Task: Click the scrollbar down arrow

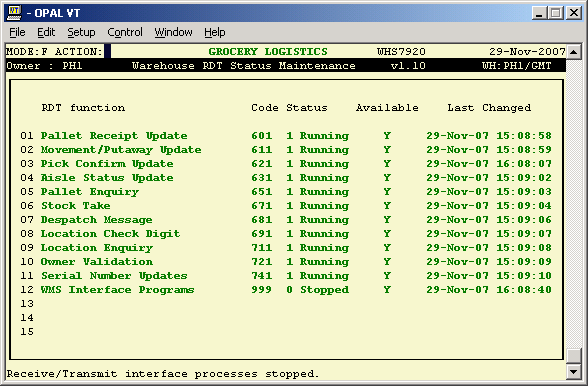Action: (x=574, y=372)
